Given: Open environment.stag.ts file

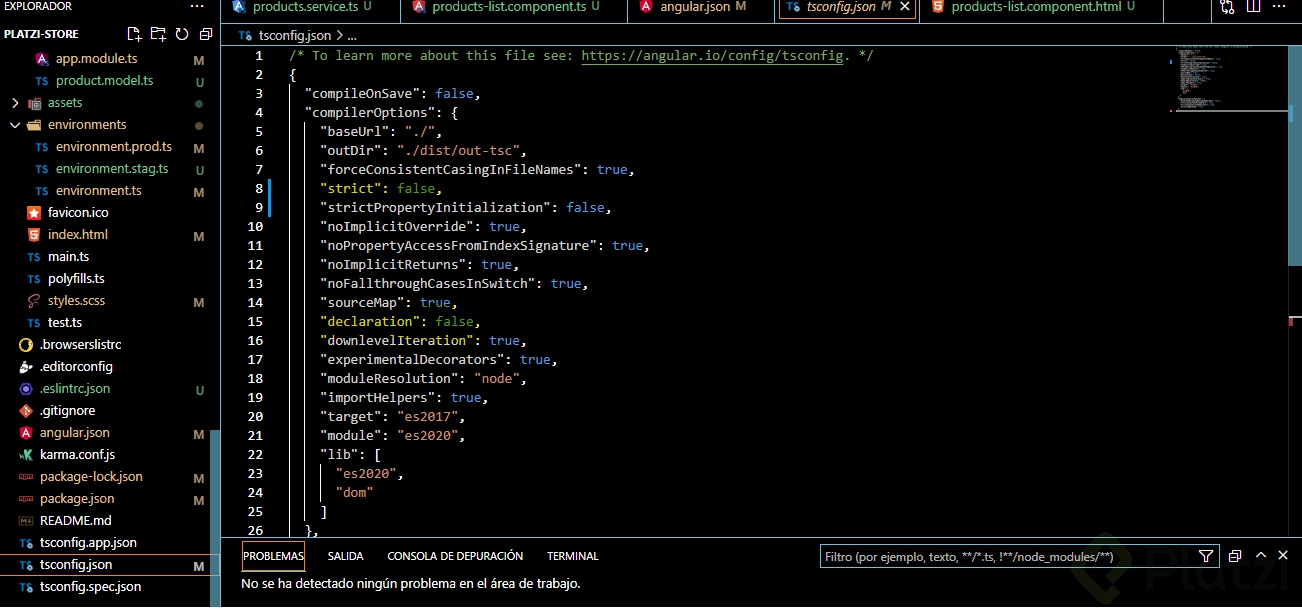Looking at the screenshot, I should click(112, 169).
